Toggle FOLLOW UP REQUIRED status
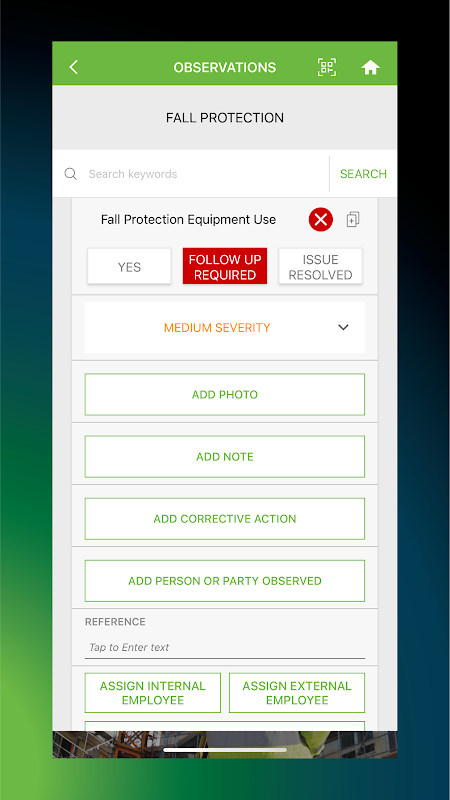Image resolution: width=450 pixels, height=800 pixels. coord(224,266)
